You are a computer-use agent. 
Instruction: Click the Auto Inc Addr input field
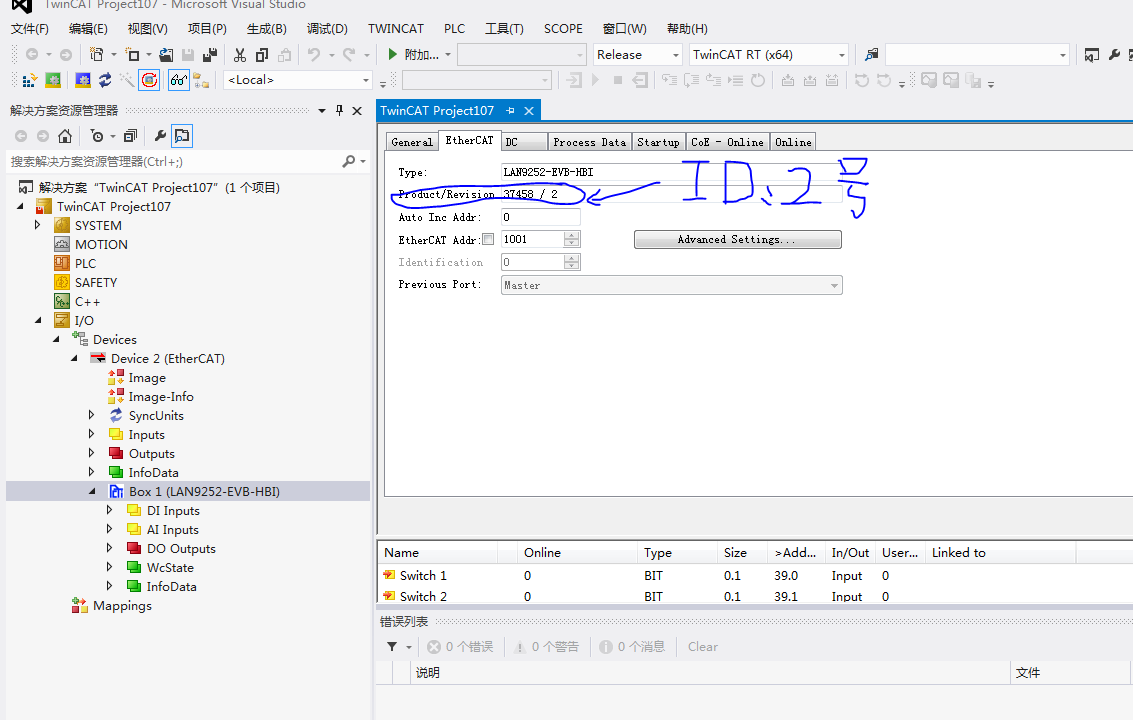(x=540, y=216)
